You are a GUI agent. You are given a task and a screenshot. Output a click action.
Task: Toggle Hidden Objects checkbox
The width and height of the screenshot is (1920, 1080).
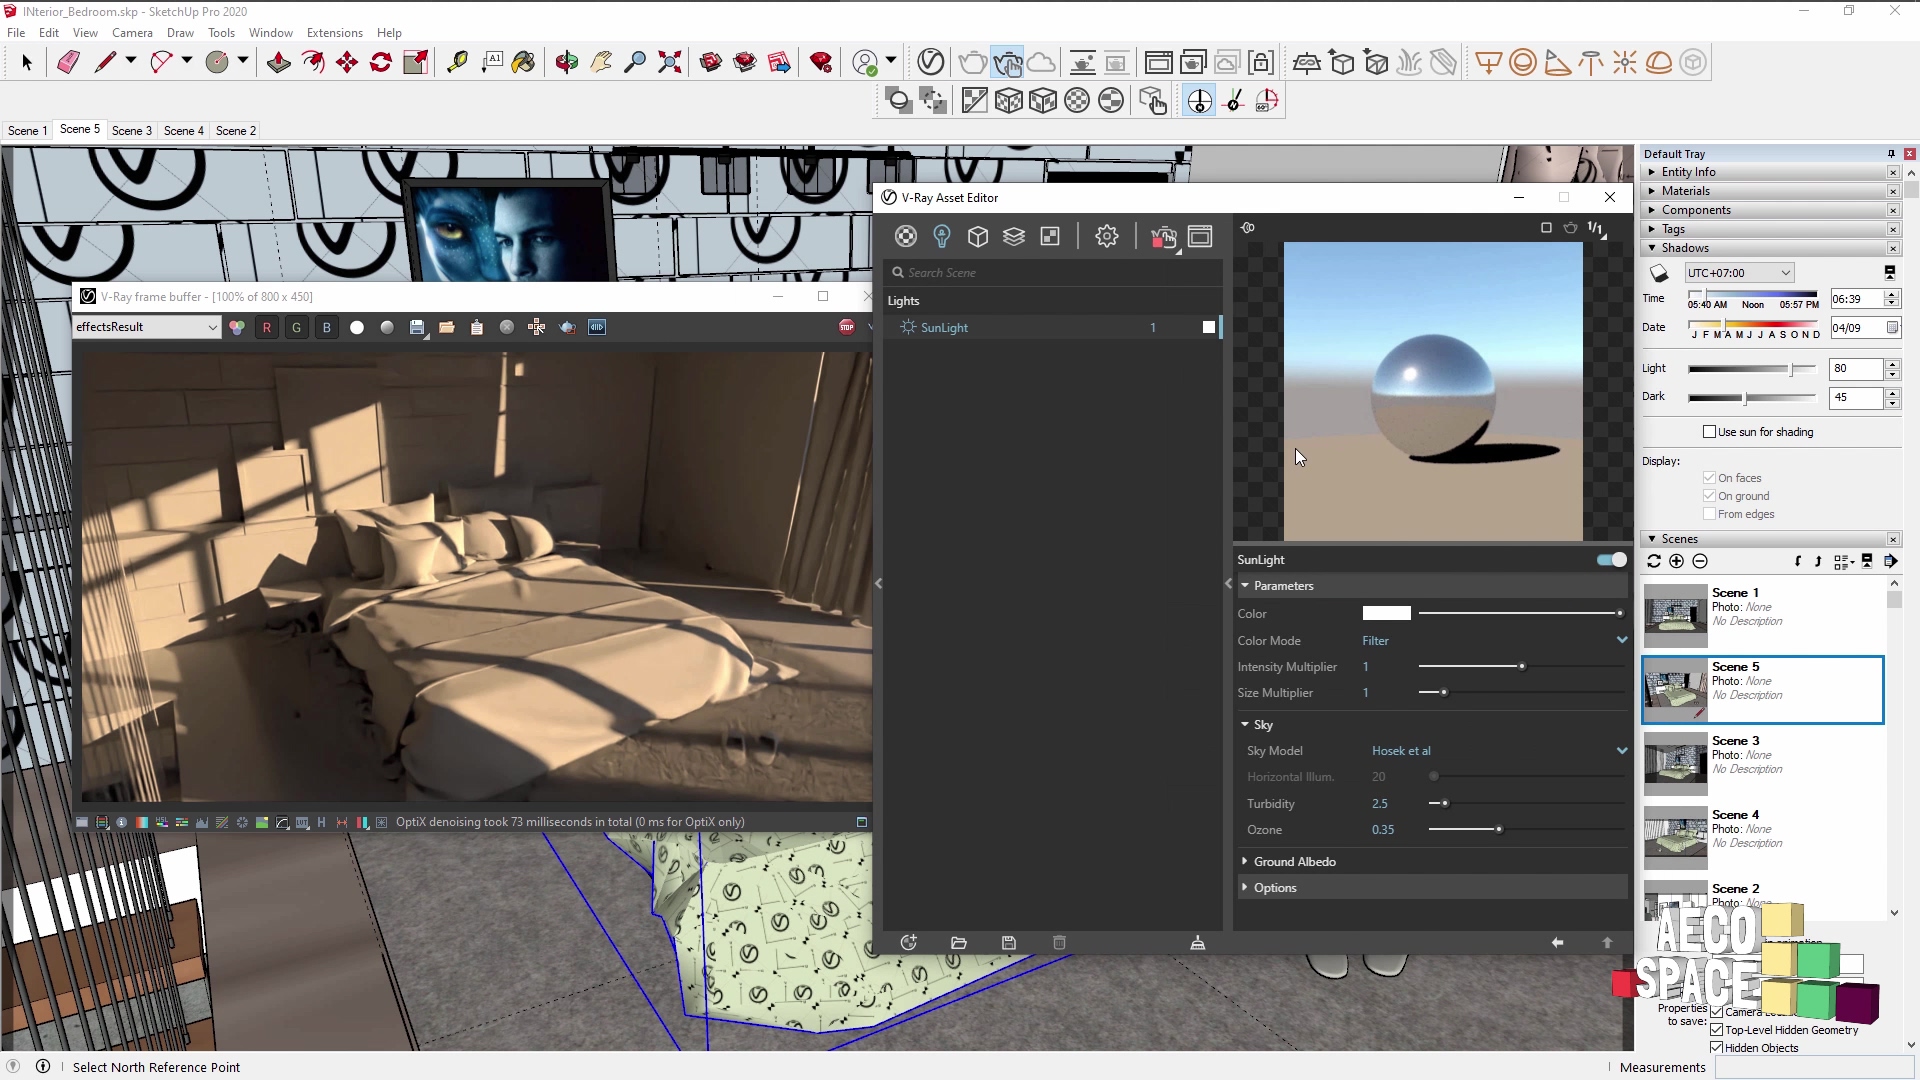tap(1717, 1048)
